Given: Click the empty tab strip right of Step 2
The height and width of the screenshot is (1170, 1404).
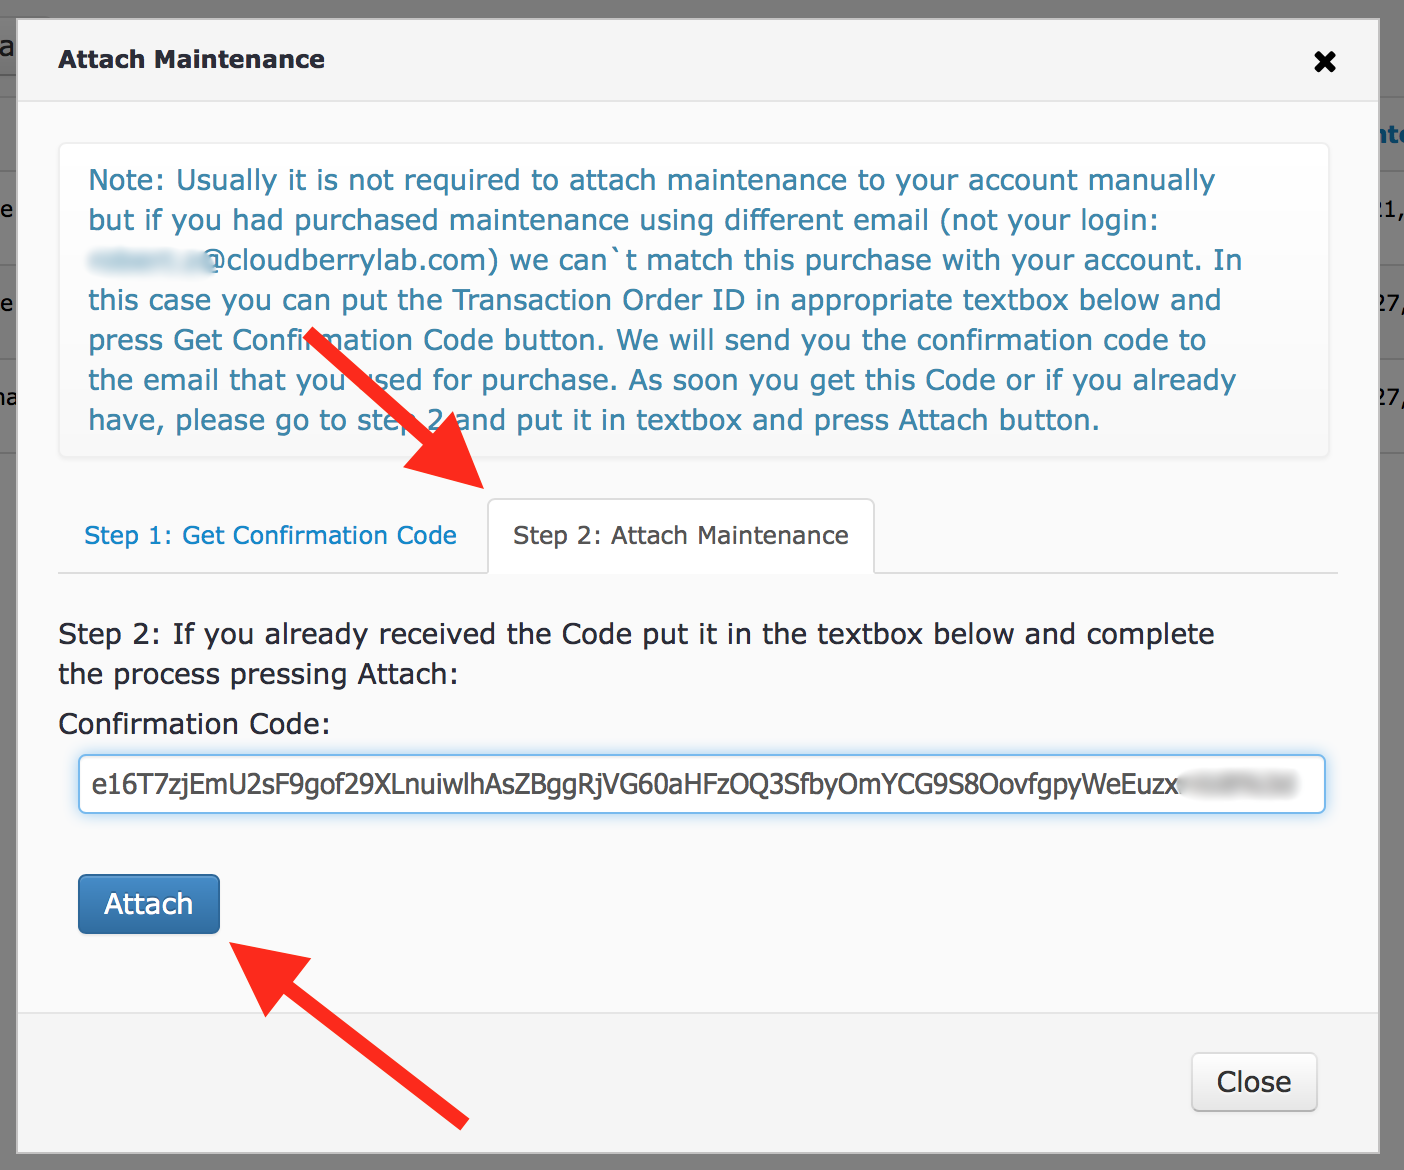Looking at the screenshot, I should (x=1106, y=536).
